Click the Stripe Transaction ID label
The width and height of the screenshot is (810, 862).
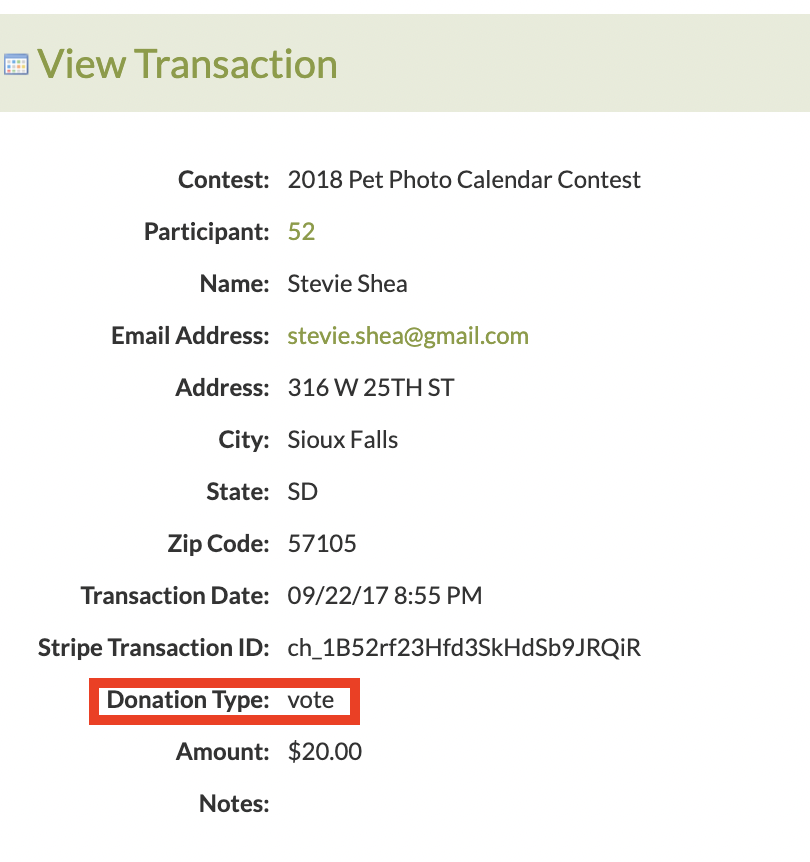(153, 648)
